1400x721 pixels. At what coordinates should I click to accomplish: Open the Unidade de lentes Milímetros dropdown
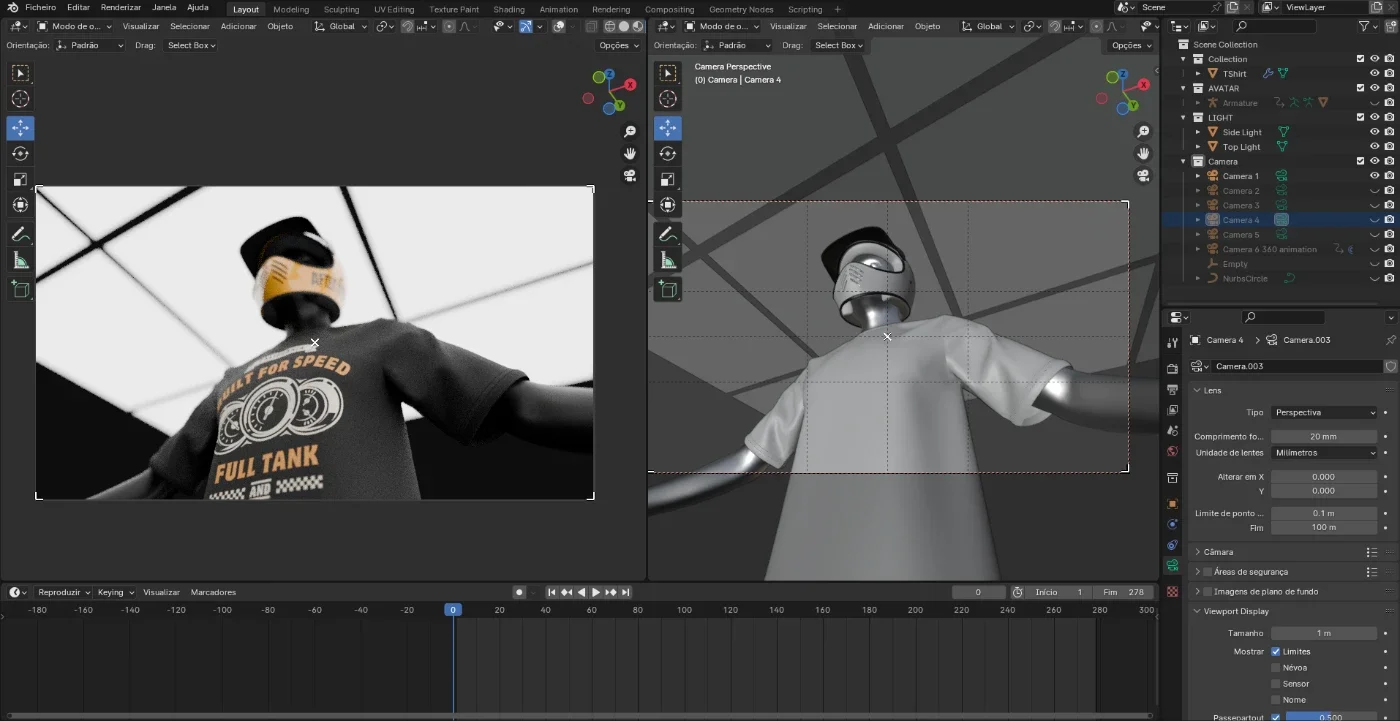(1325, 453)
